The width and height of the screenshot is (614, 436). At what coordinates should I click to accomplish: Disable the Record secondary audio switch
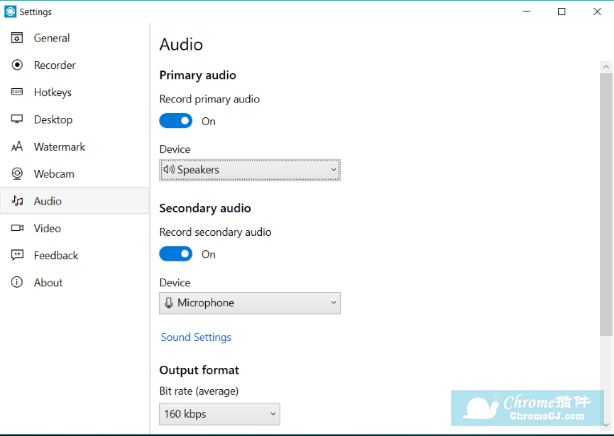(x=176, y=254)
